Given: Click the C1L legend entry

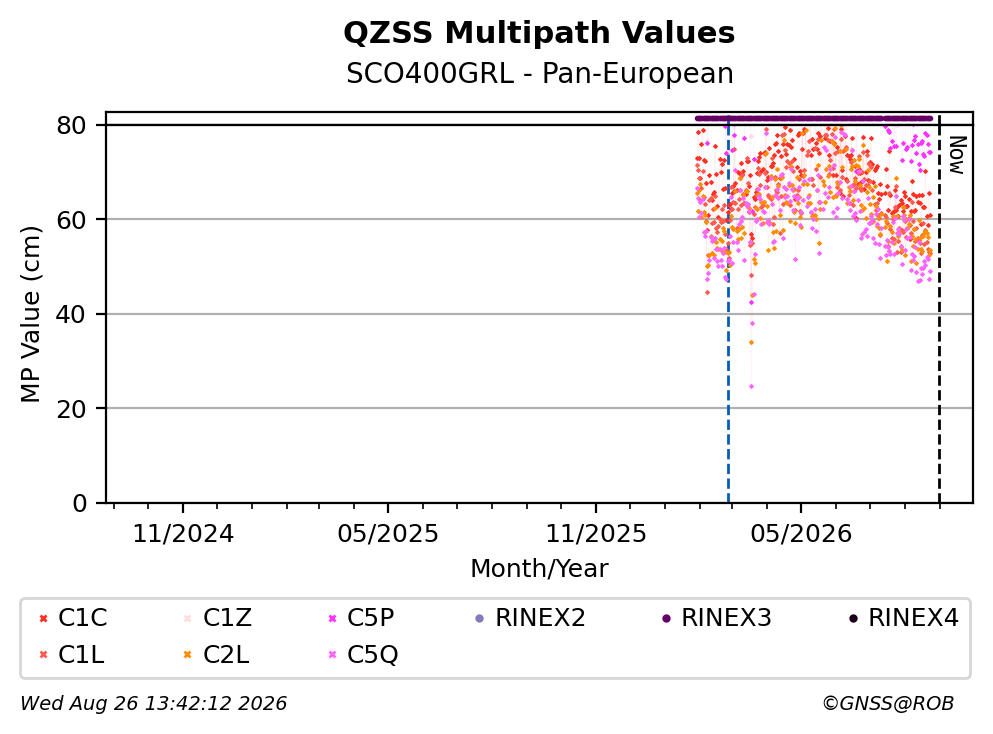Looking at the screenshot, I should [x=72, y=654].
